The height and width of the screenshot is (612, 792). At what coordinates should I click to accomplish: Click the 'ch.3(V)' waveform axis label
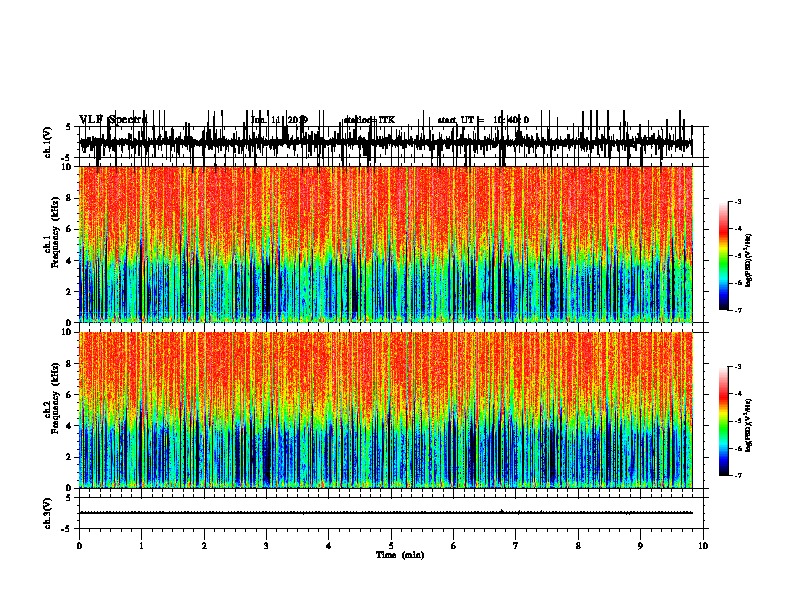pos(48,513)
